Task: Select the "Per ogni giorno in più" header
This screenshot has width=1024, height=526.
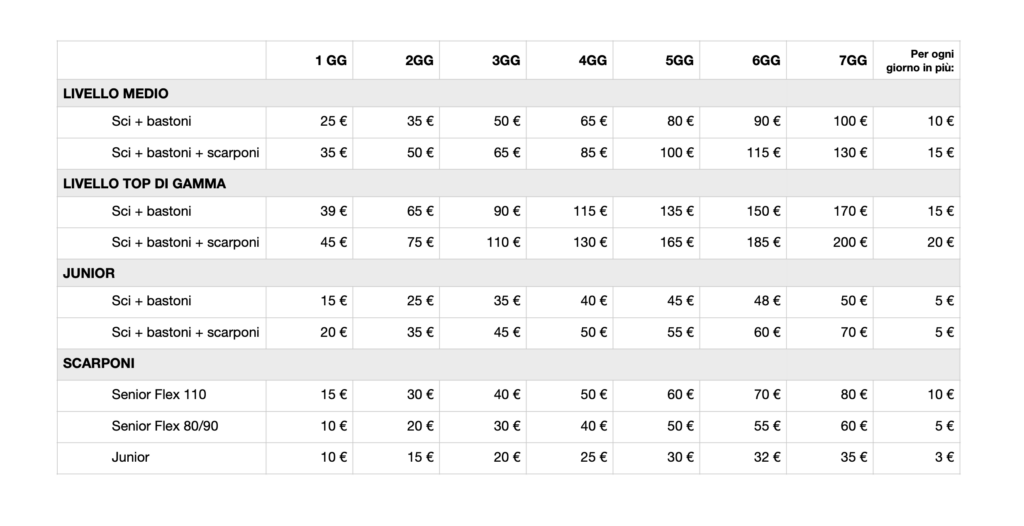Action: point(916,60)
